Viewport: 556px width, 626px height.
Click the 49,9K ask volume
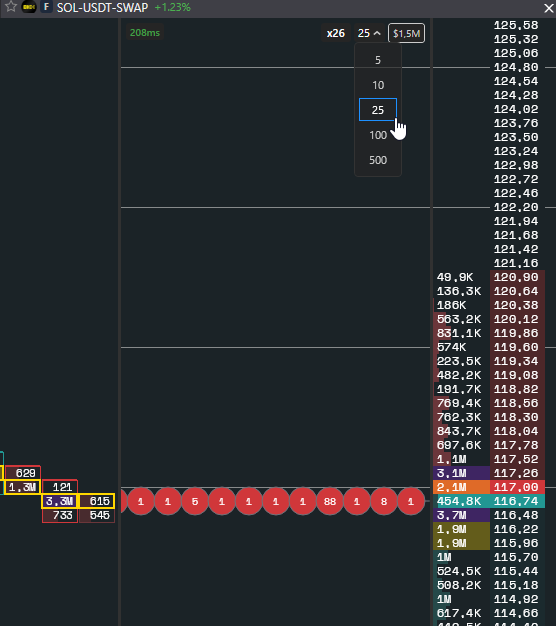click(455, 277)
